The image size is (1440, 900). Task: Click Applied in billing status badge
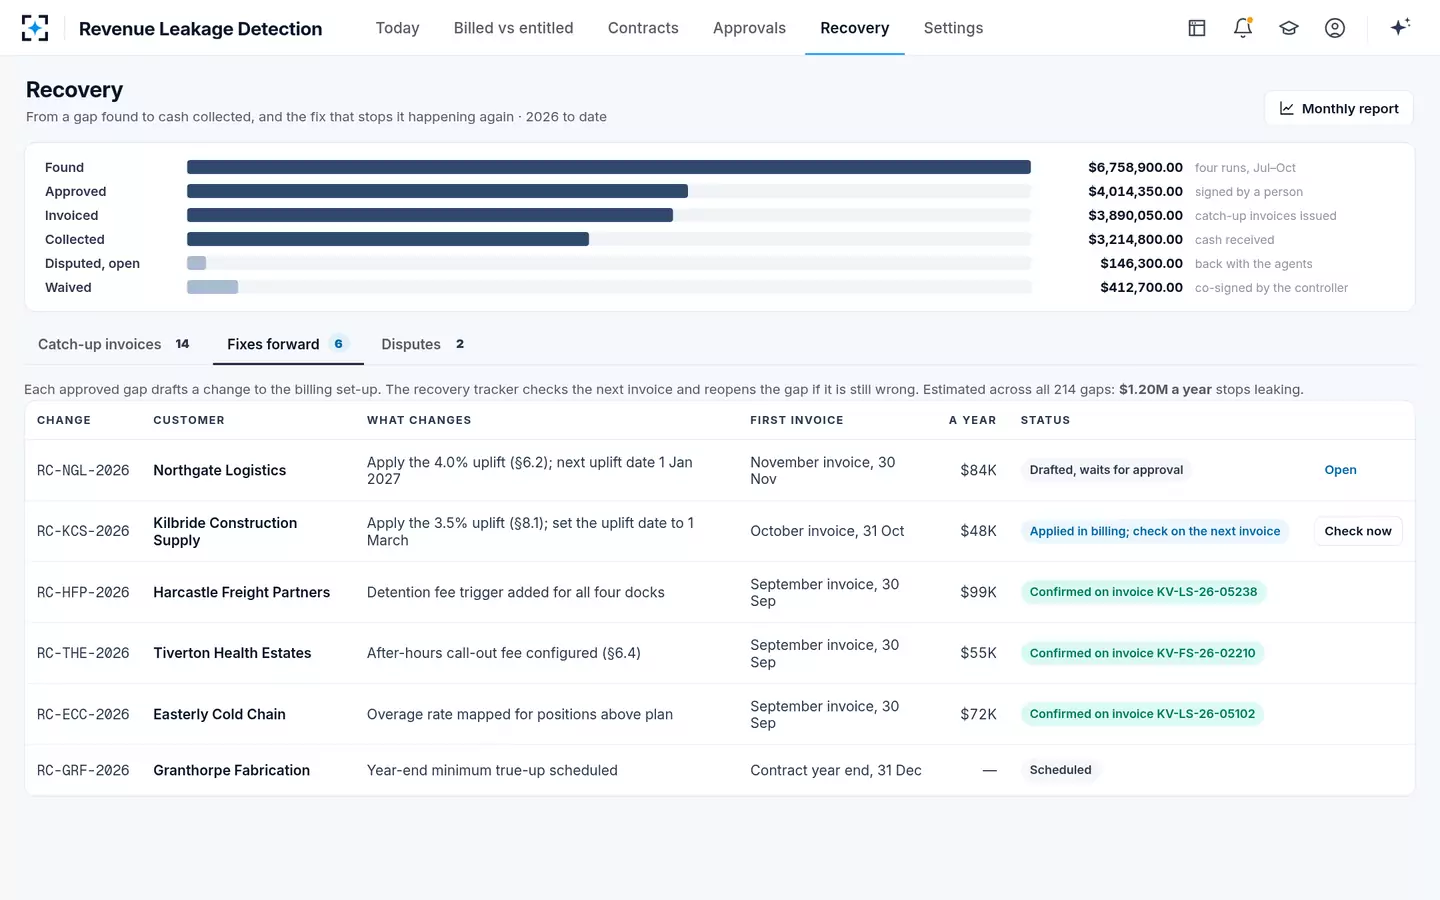click(1155, 531)
